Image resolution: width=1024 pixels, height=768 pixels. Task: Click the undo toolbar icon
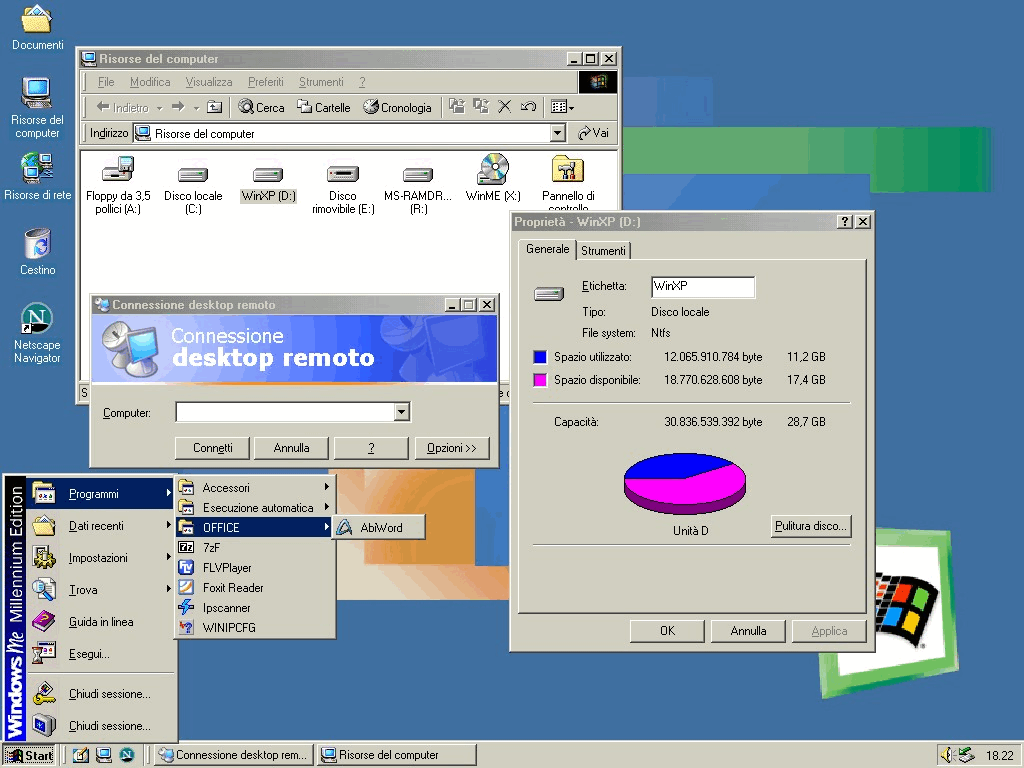click(528, 106)
